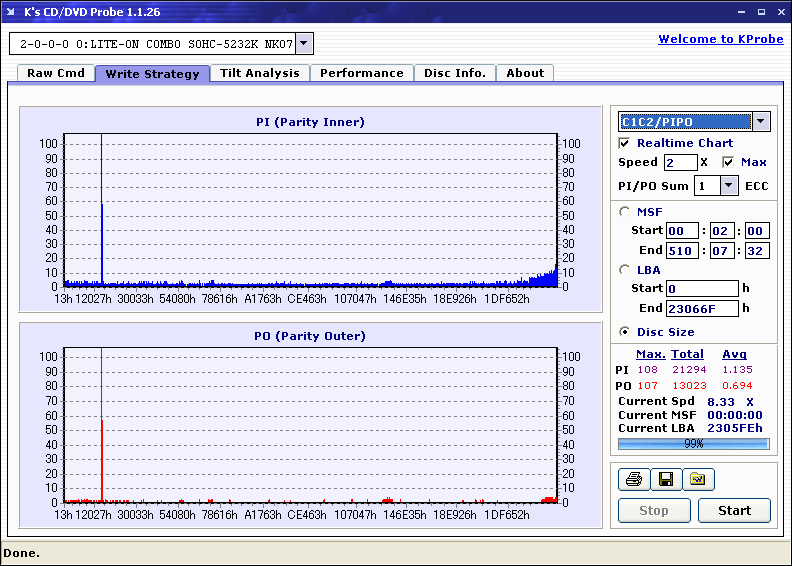Click the LBA End field 23066F
This screenshot has width=792, height=566.
pyautogui.click(x=702, y=308)
